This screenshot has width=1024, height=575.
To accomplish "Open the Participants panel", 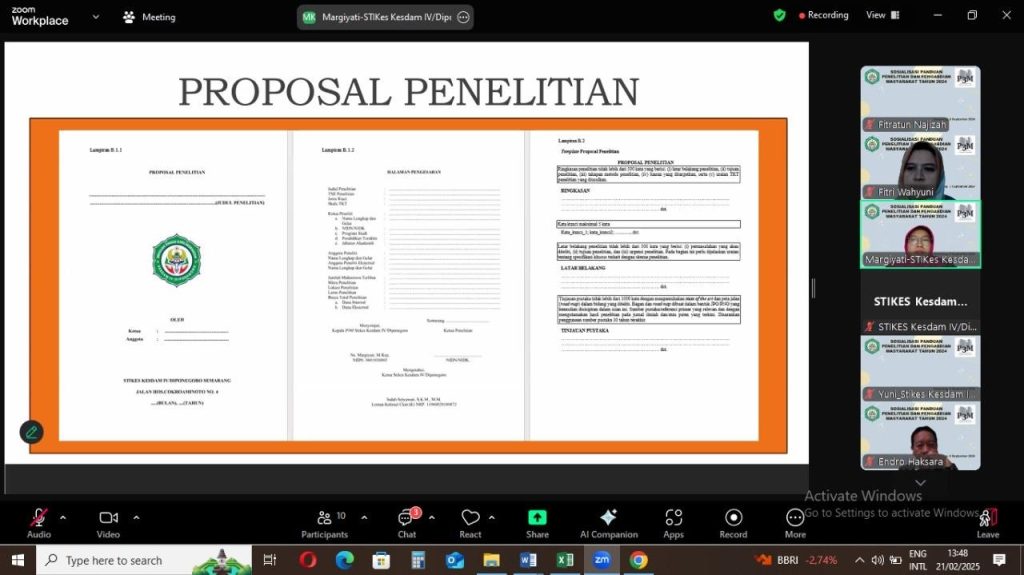I will pos(324,522).
